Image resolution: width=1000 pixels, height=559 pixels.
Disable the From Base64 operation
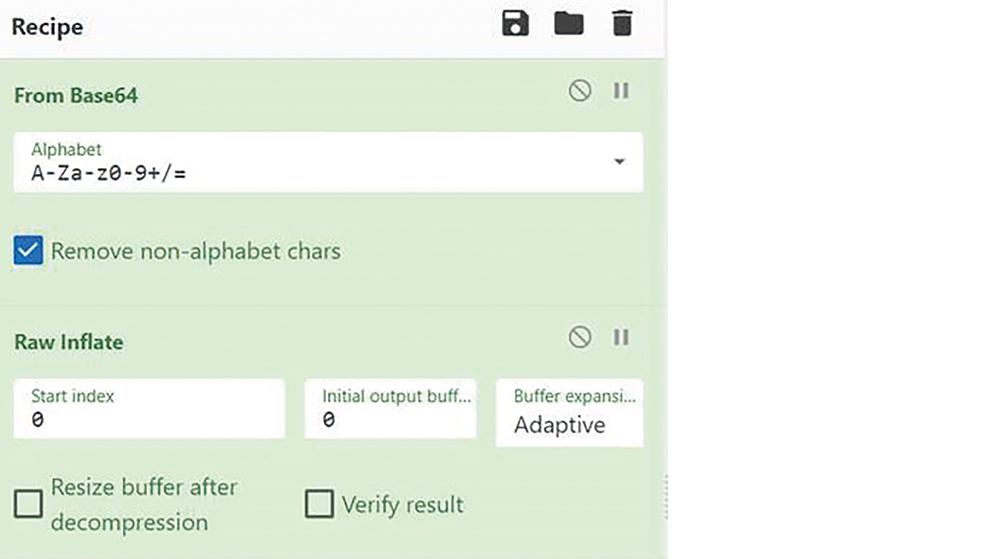580,91
